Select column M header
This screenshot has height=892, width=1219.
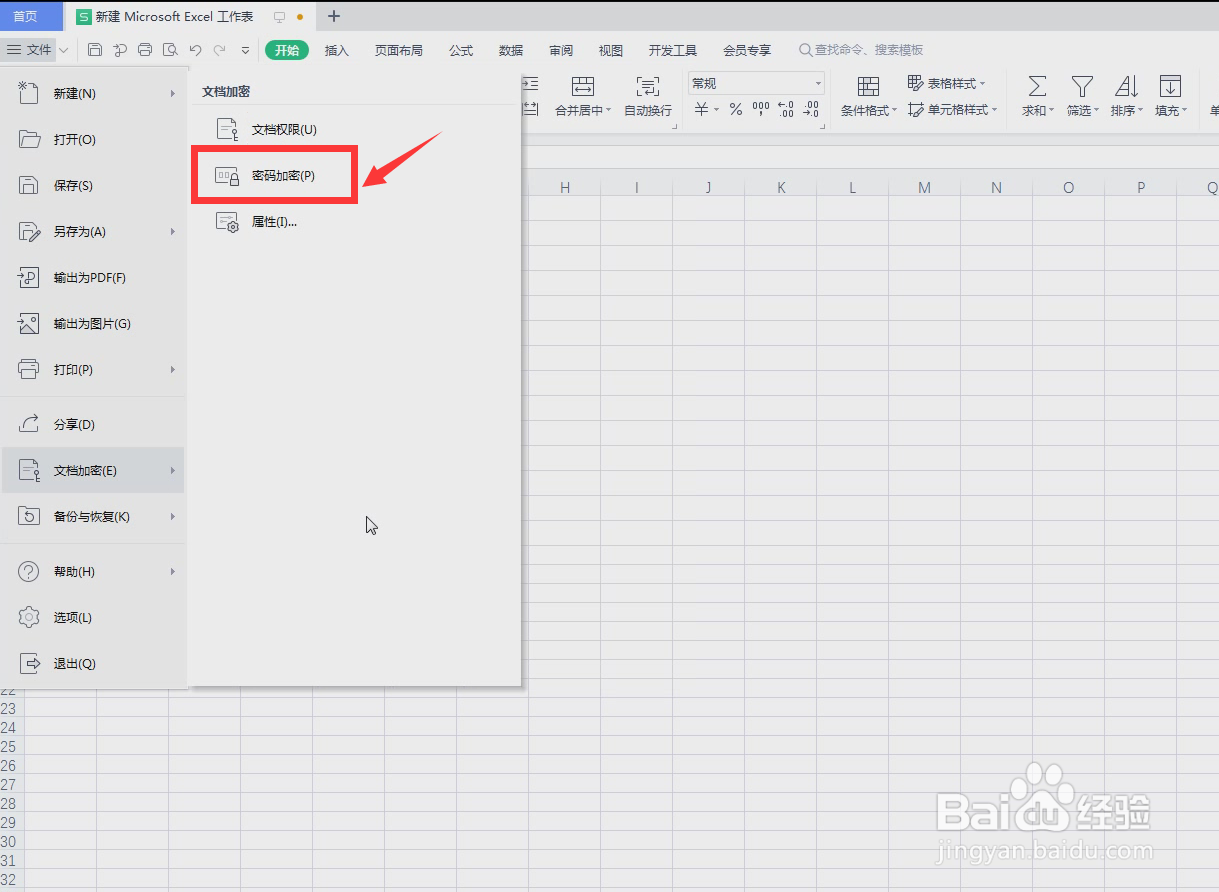(x=924, y=187)
